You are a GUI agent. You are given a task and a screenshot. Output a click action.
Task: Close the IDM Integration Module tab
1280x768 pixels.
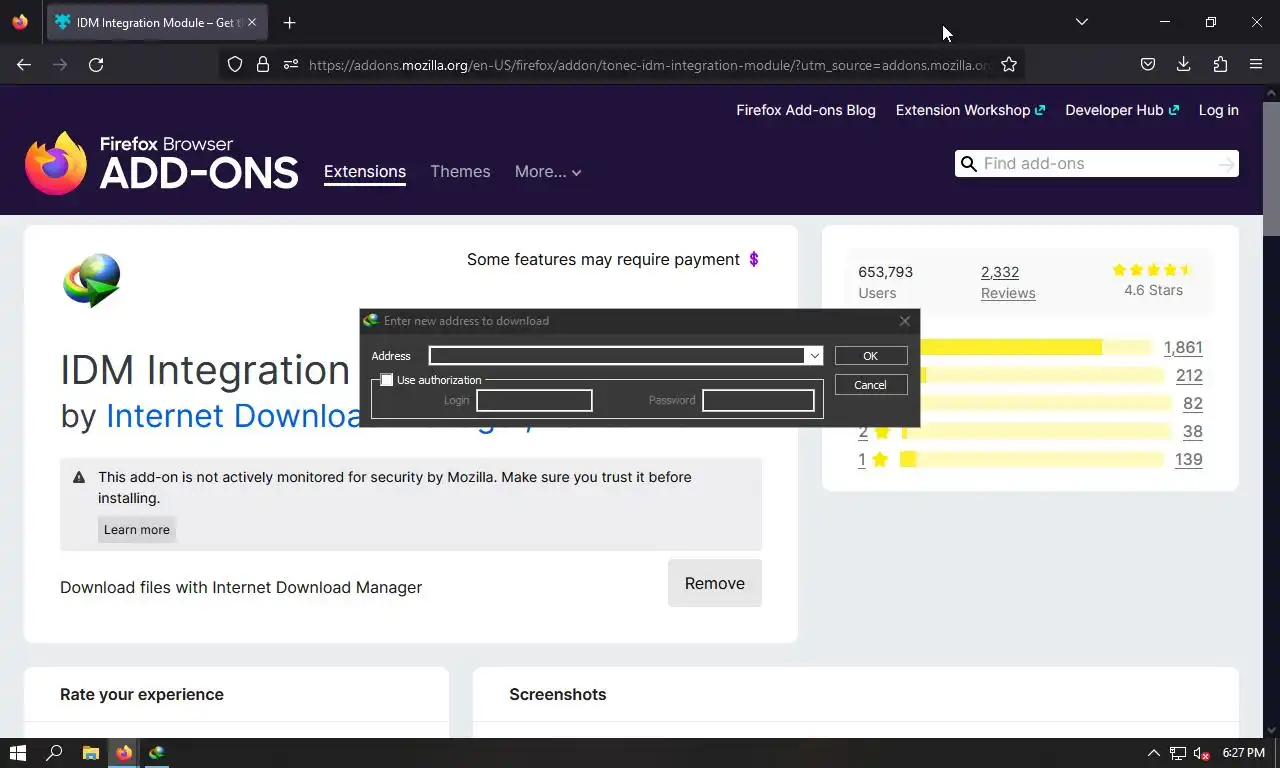(x=252, y=22)
